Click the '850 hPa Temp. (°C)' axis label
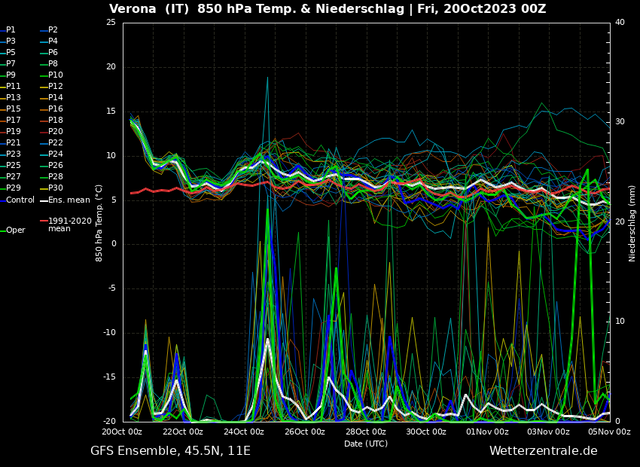Viewport: 640px width, 467px height. 99,223
